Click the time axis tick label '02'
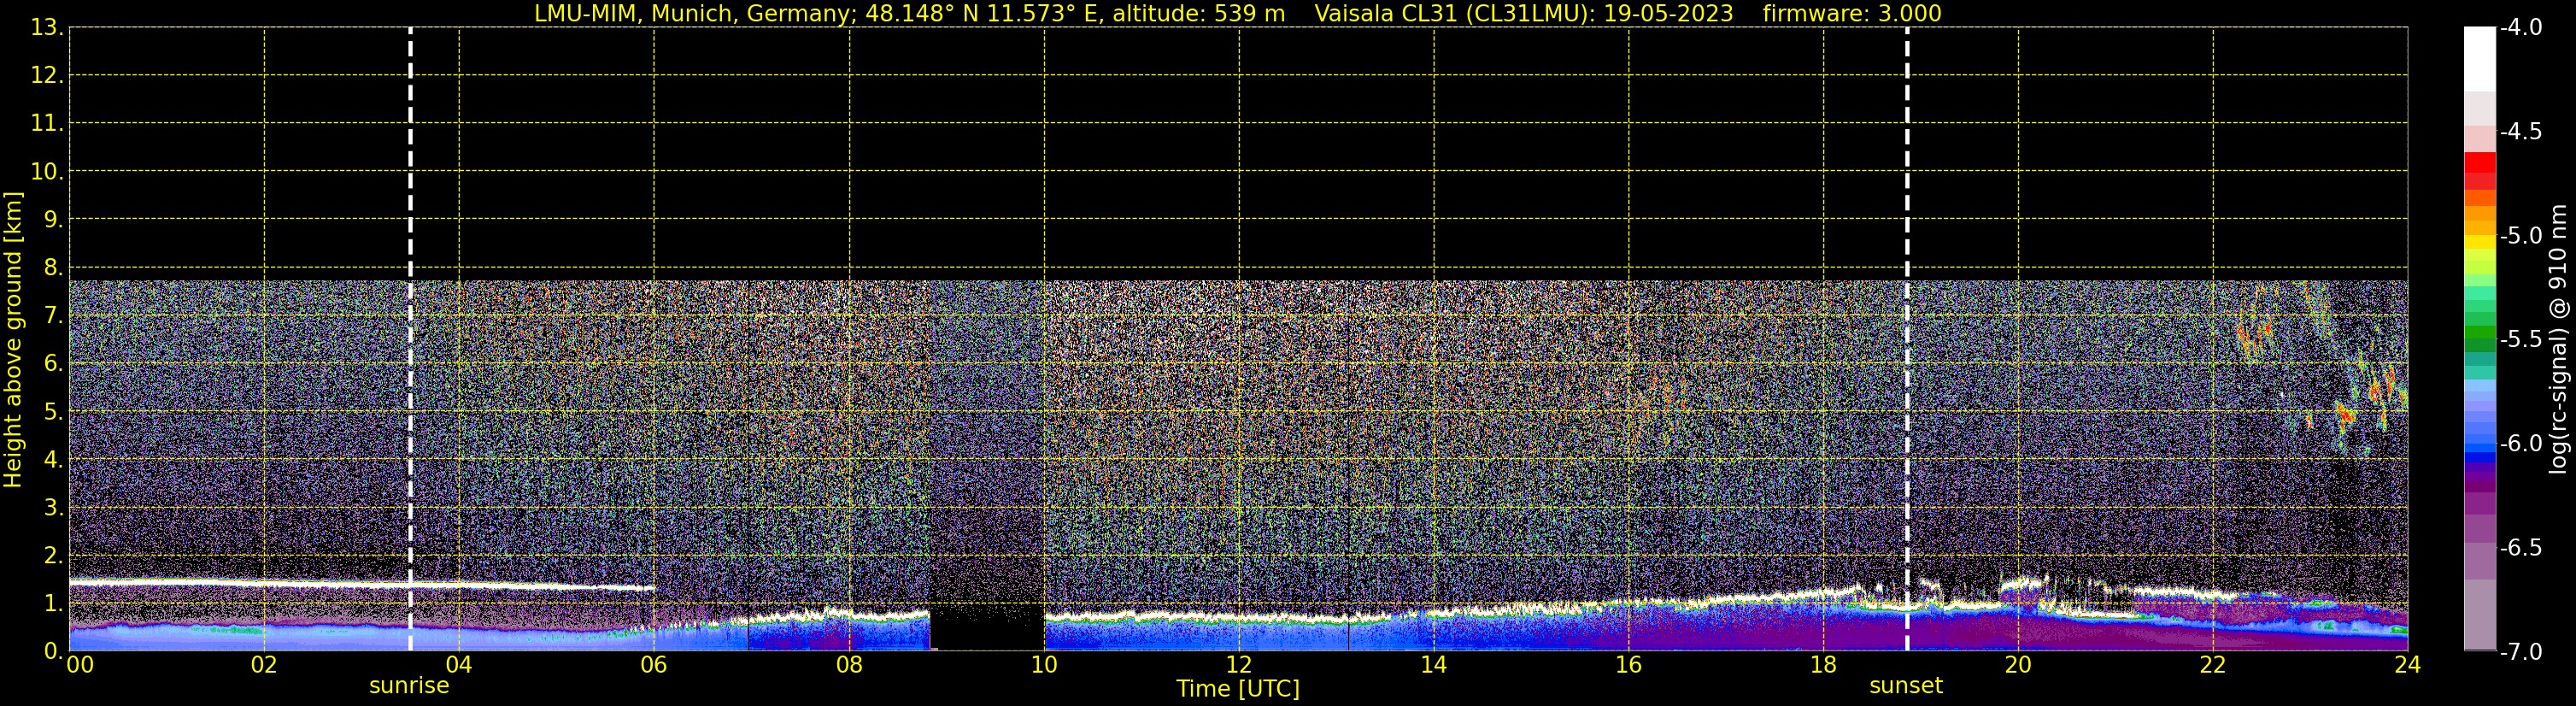 coord(264,666)
